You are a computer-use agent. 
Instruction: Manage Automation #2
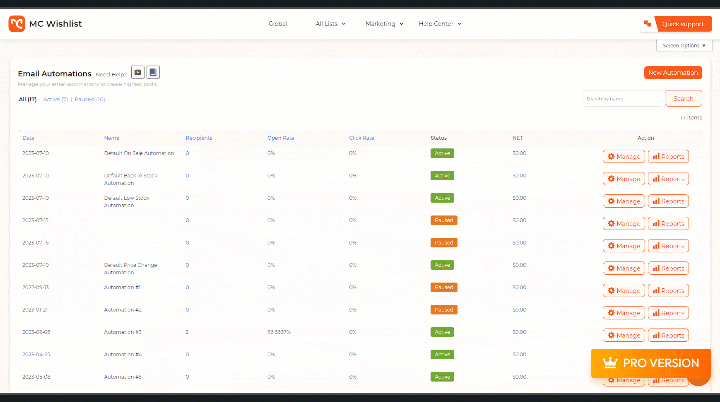624,313
